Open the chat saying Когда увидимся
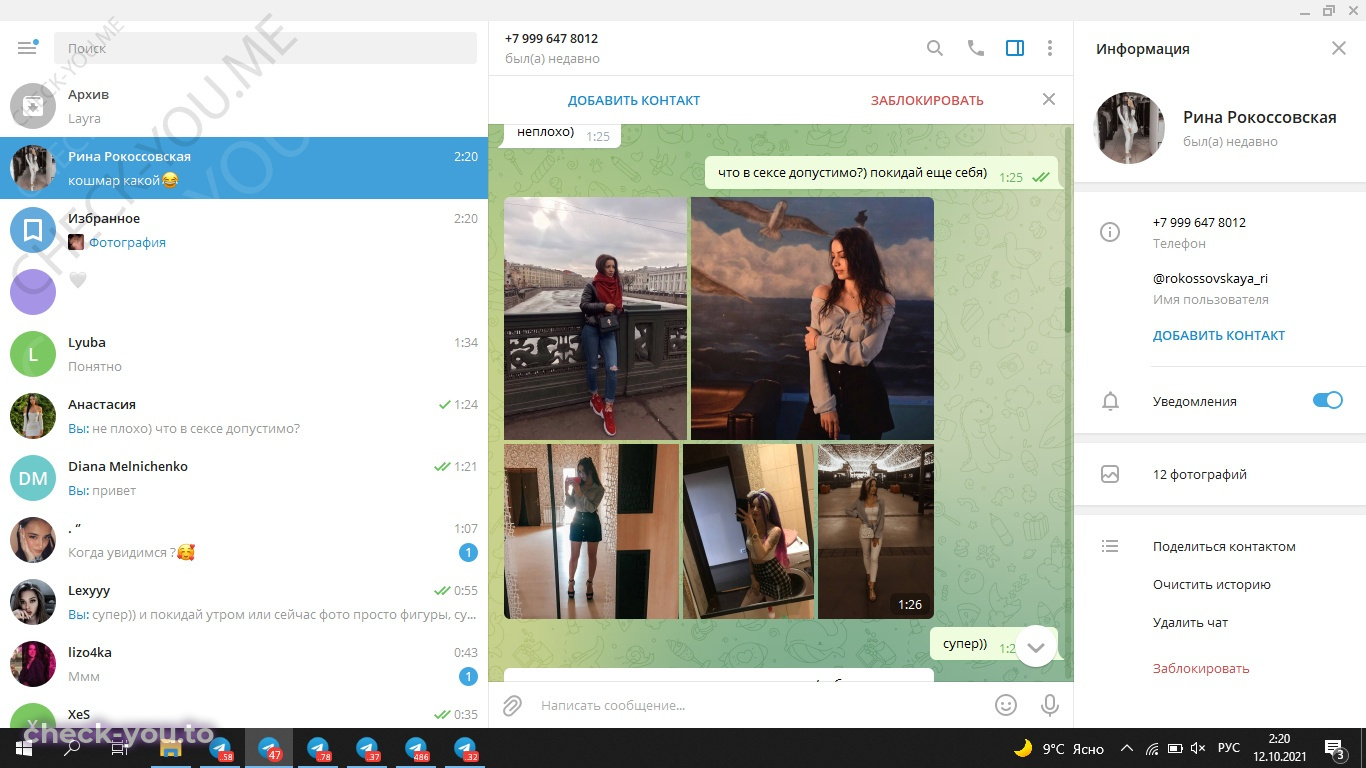This screenshot has height=768, width=1366. (244, 540)
